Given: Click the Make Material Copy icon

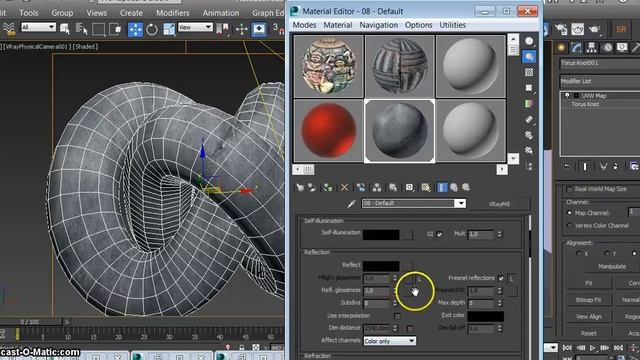Looking at the screenshot, I should [x=361, y=187].
